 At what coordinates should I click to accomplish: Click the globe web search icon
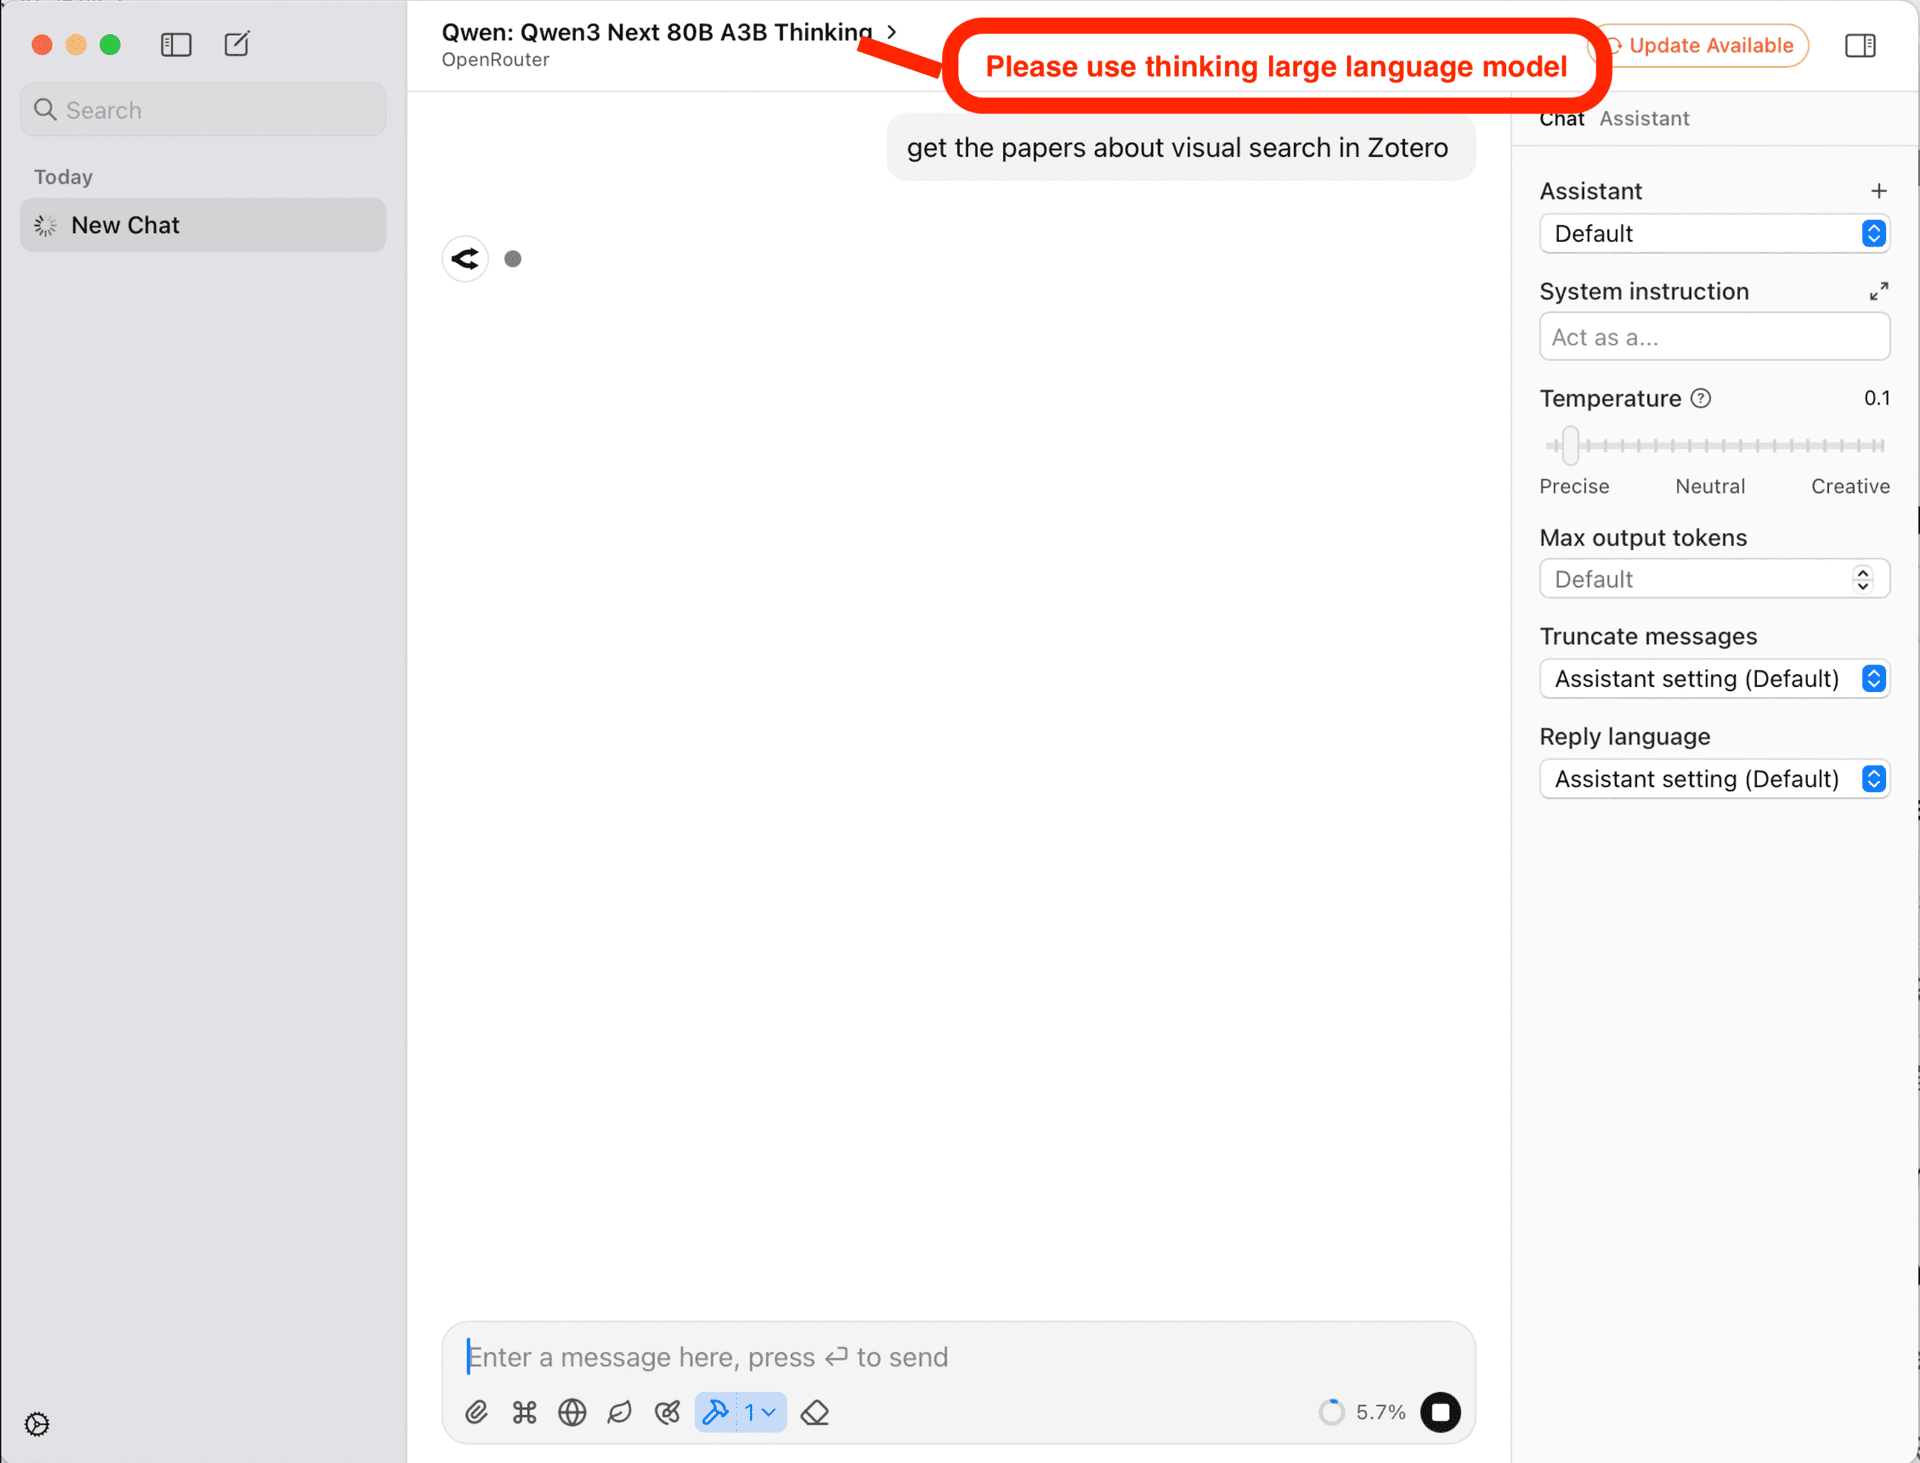point(572,1412)
